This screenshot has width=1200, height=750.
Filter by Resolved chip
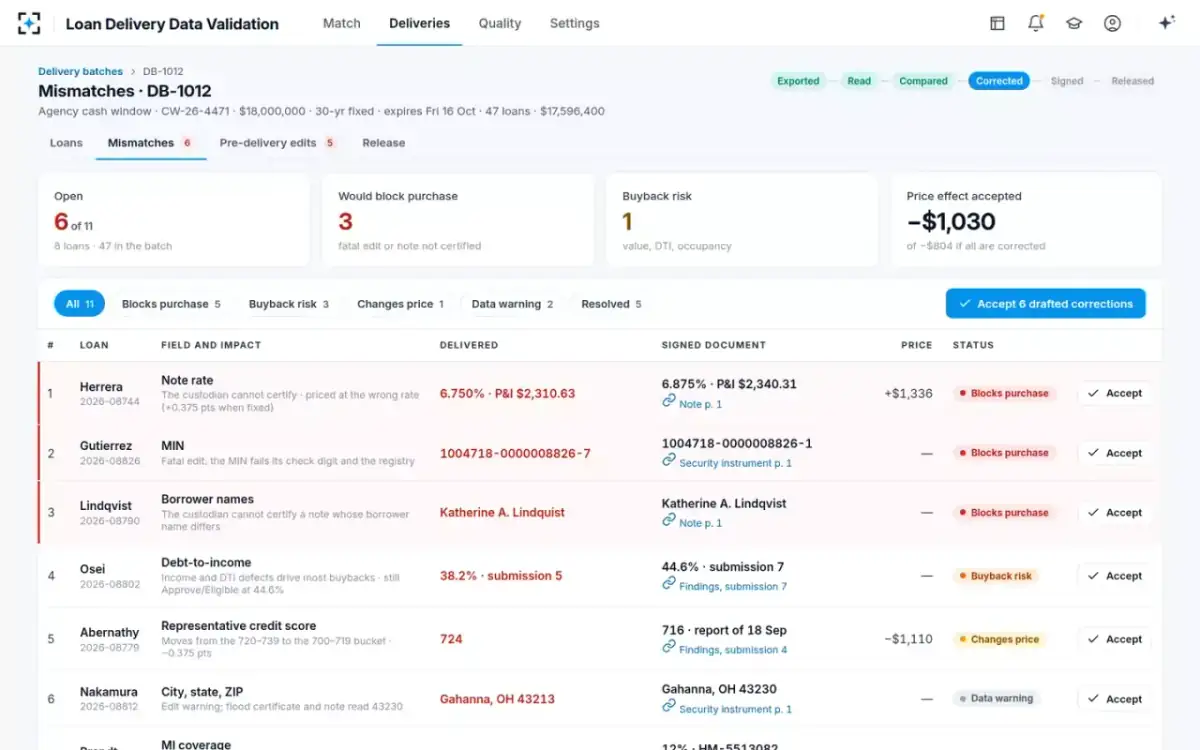click(611, 304)
